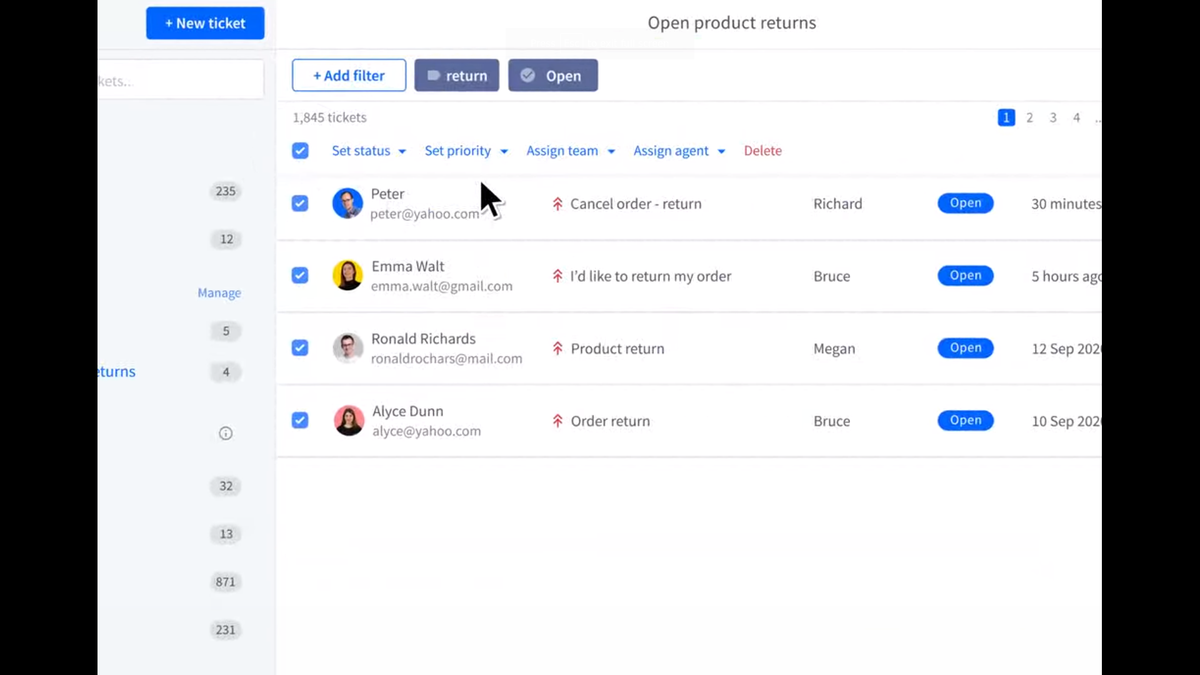Click the tag icon on the return filter chip
The image size is (1200, 675).
tap(434, 74)
